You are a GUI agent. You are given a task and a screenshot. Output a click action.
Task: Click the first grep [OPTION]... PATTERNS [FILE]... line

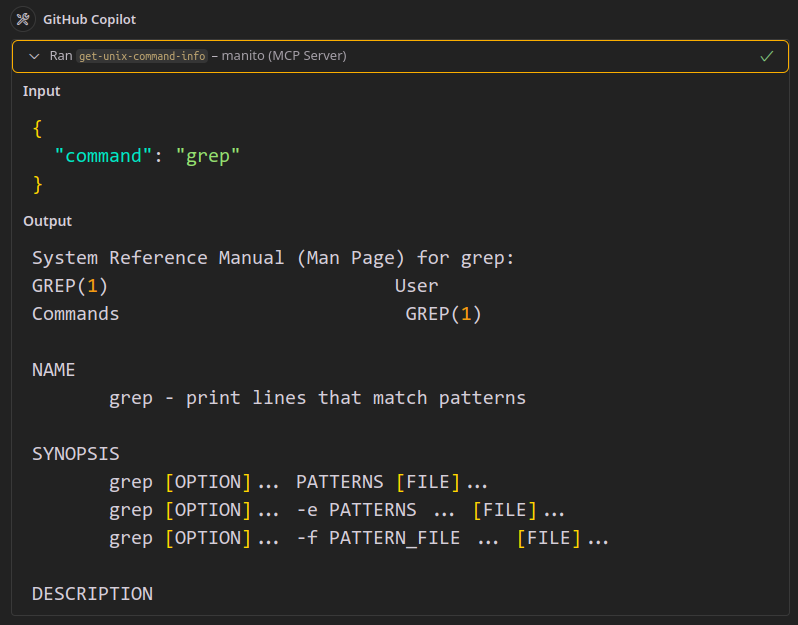pyautogui.click(x=298, y=482)
